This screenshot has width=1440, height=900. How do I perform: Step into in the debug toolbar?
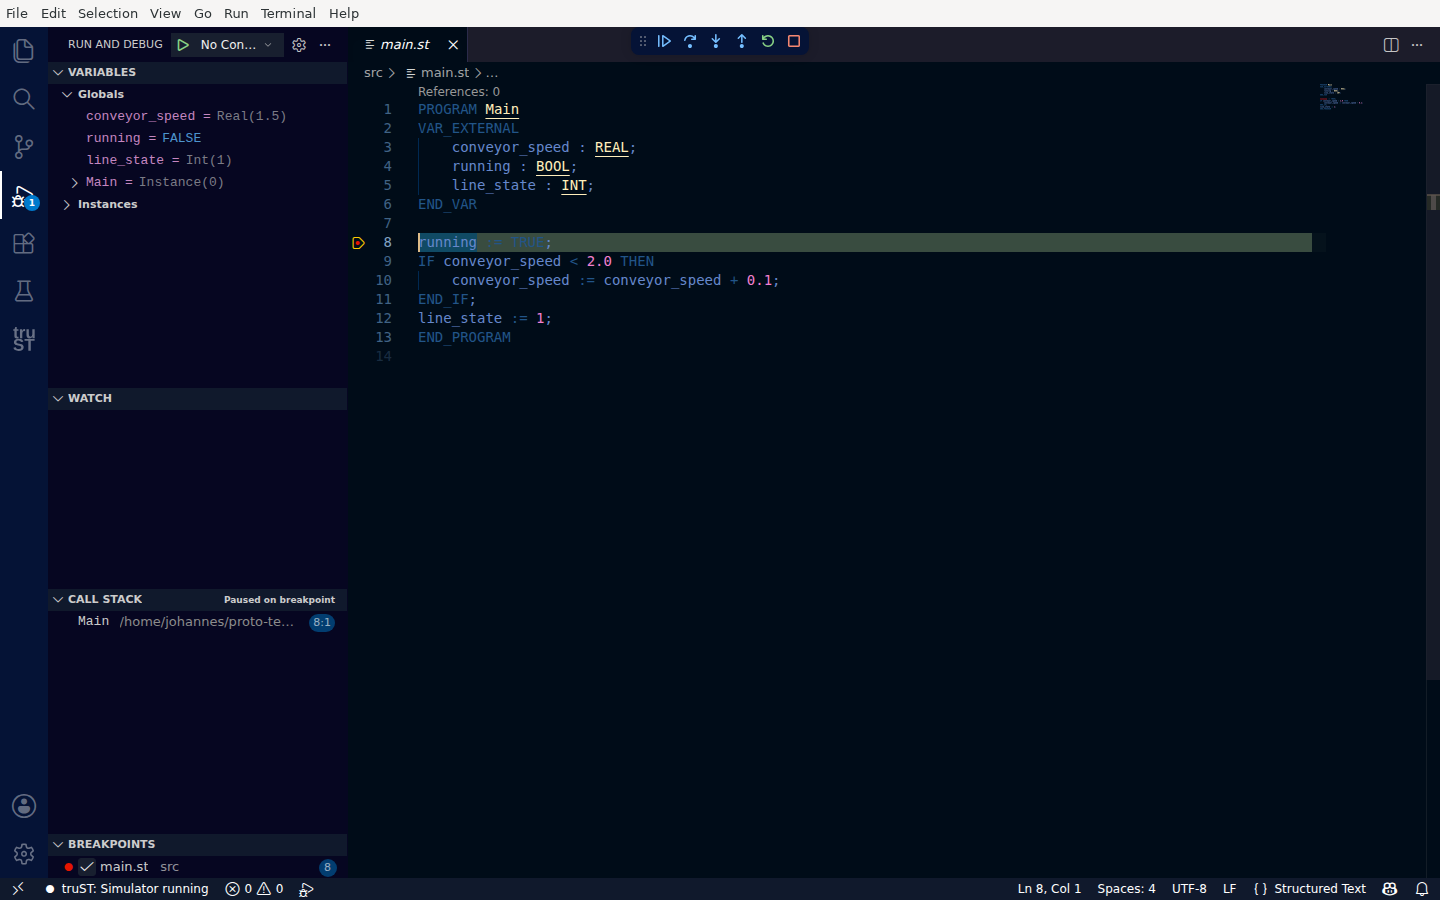click(716, 41)
